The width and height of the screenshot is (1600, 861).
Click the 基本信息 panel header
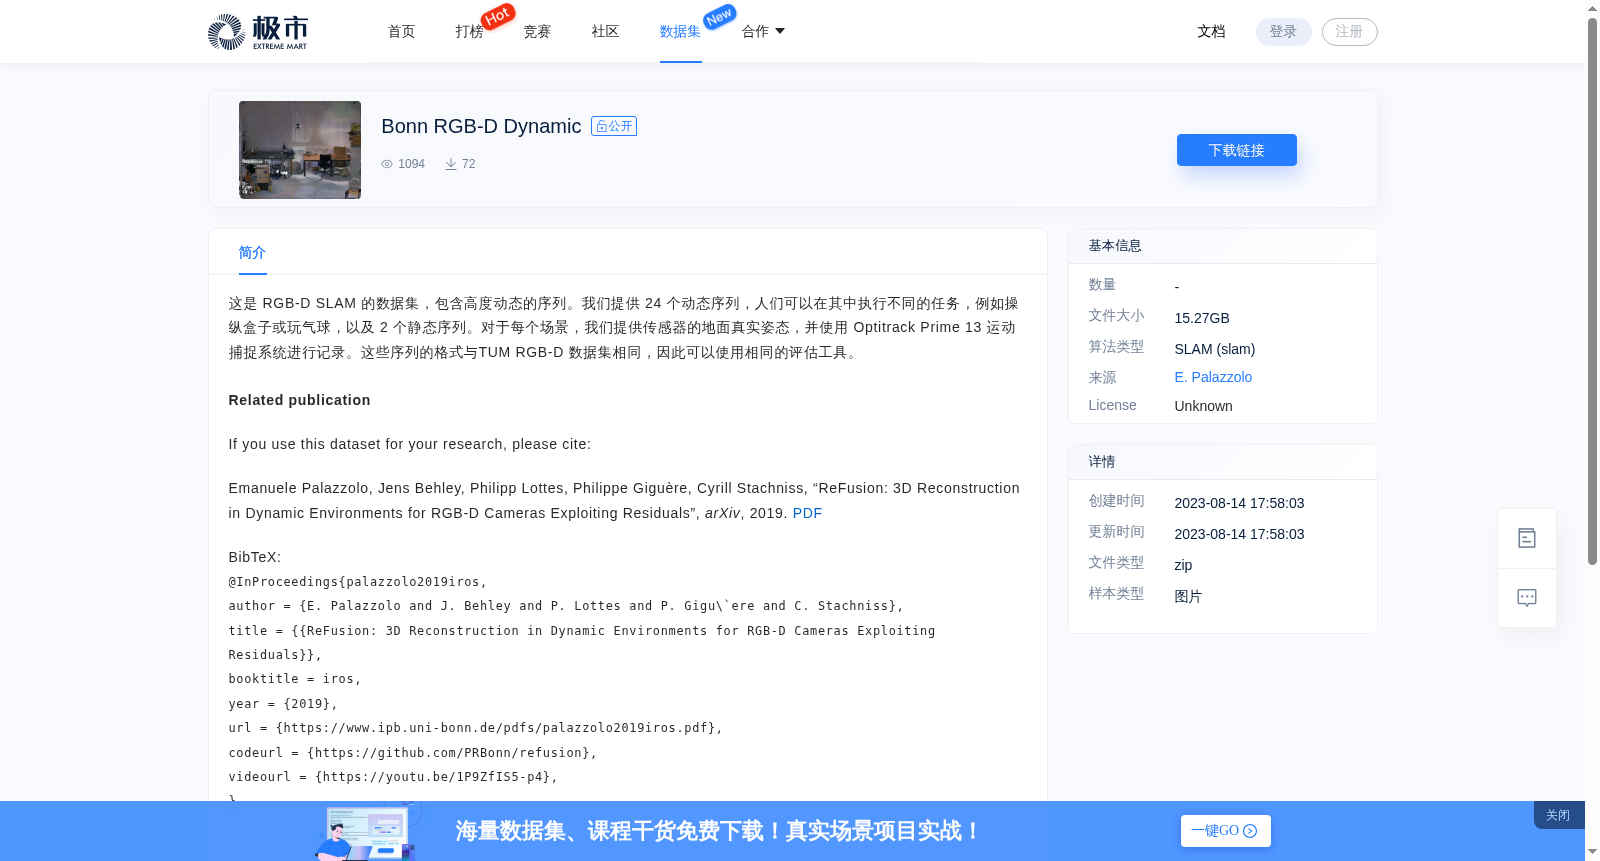[x=1223, y=246]
